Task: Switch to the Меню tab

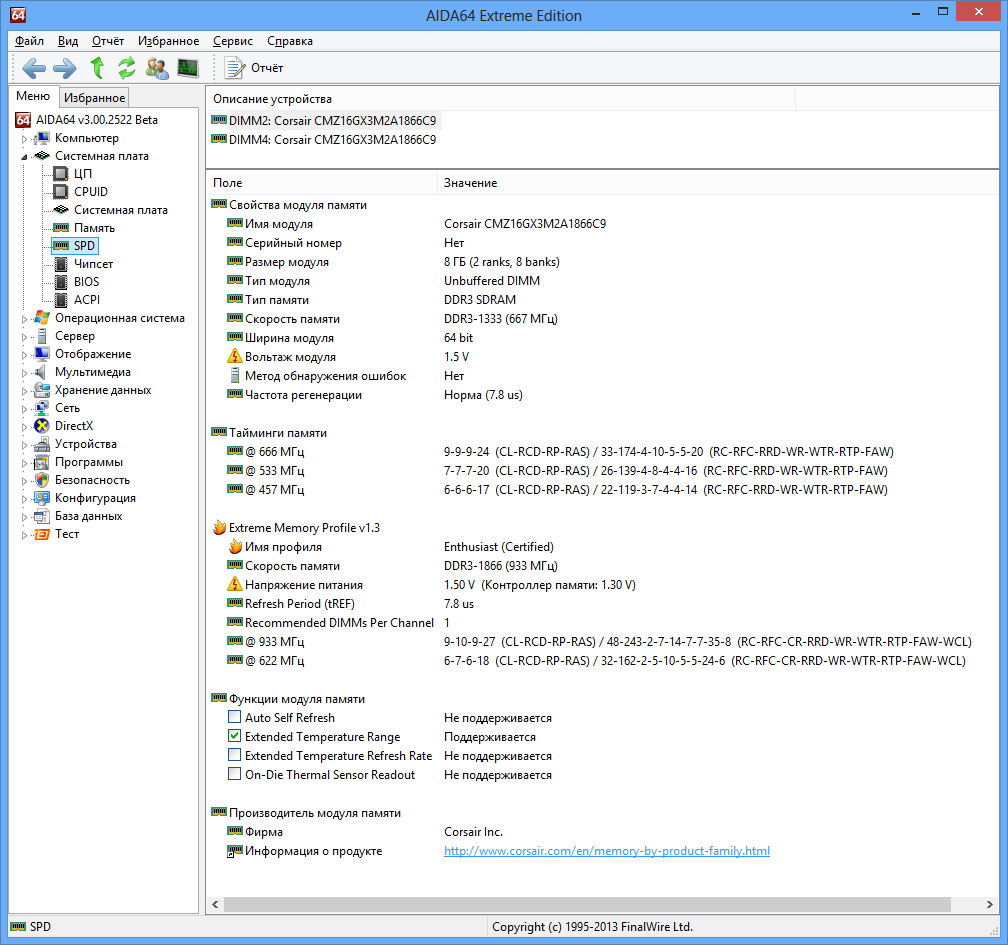Action: pyautogui.click(x=33, y=96)
